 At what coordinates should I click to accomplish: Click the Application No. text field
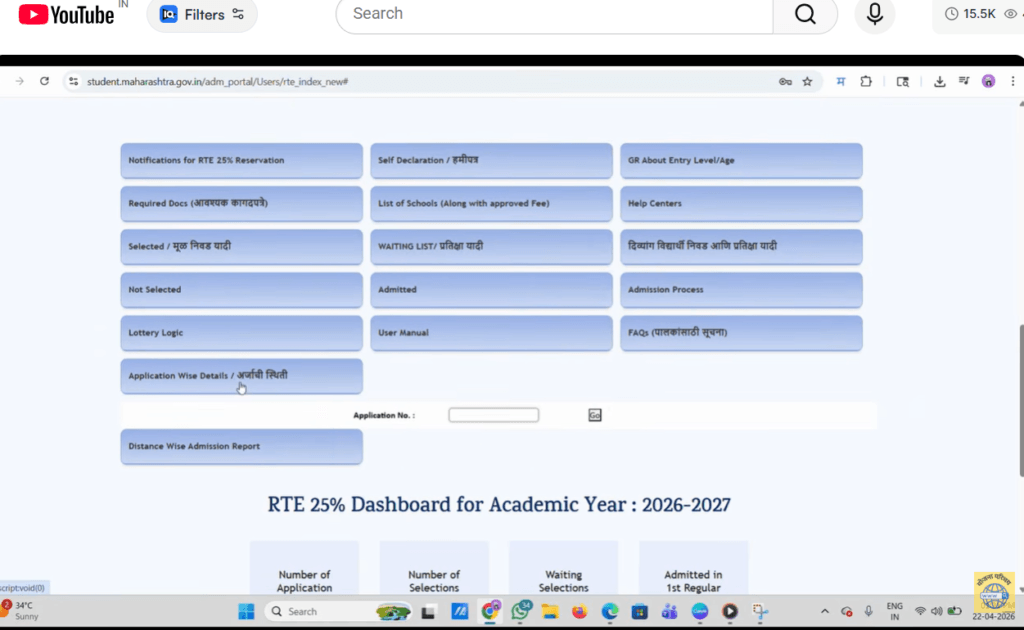point(493,415)
